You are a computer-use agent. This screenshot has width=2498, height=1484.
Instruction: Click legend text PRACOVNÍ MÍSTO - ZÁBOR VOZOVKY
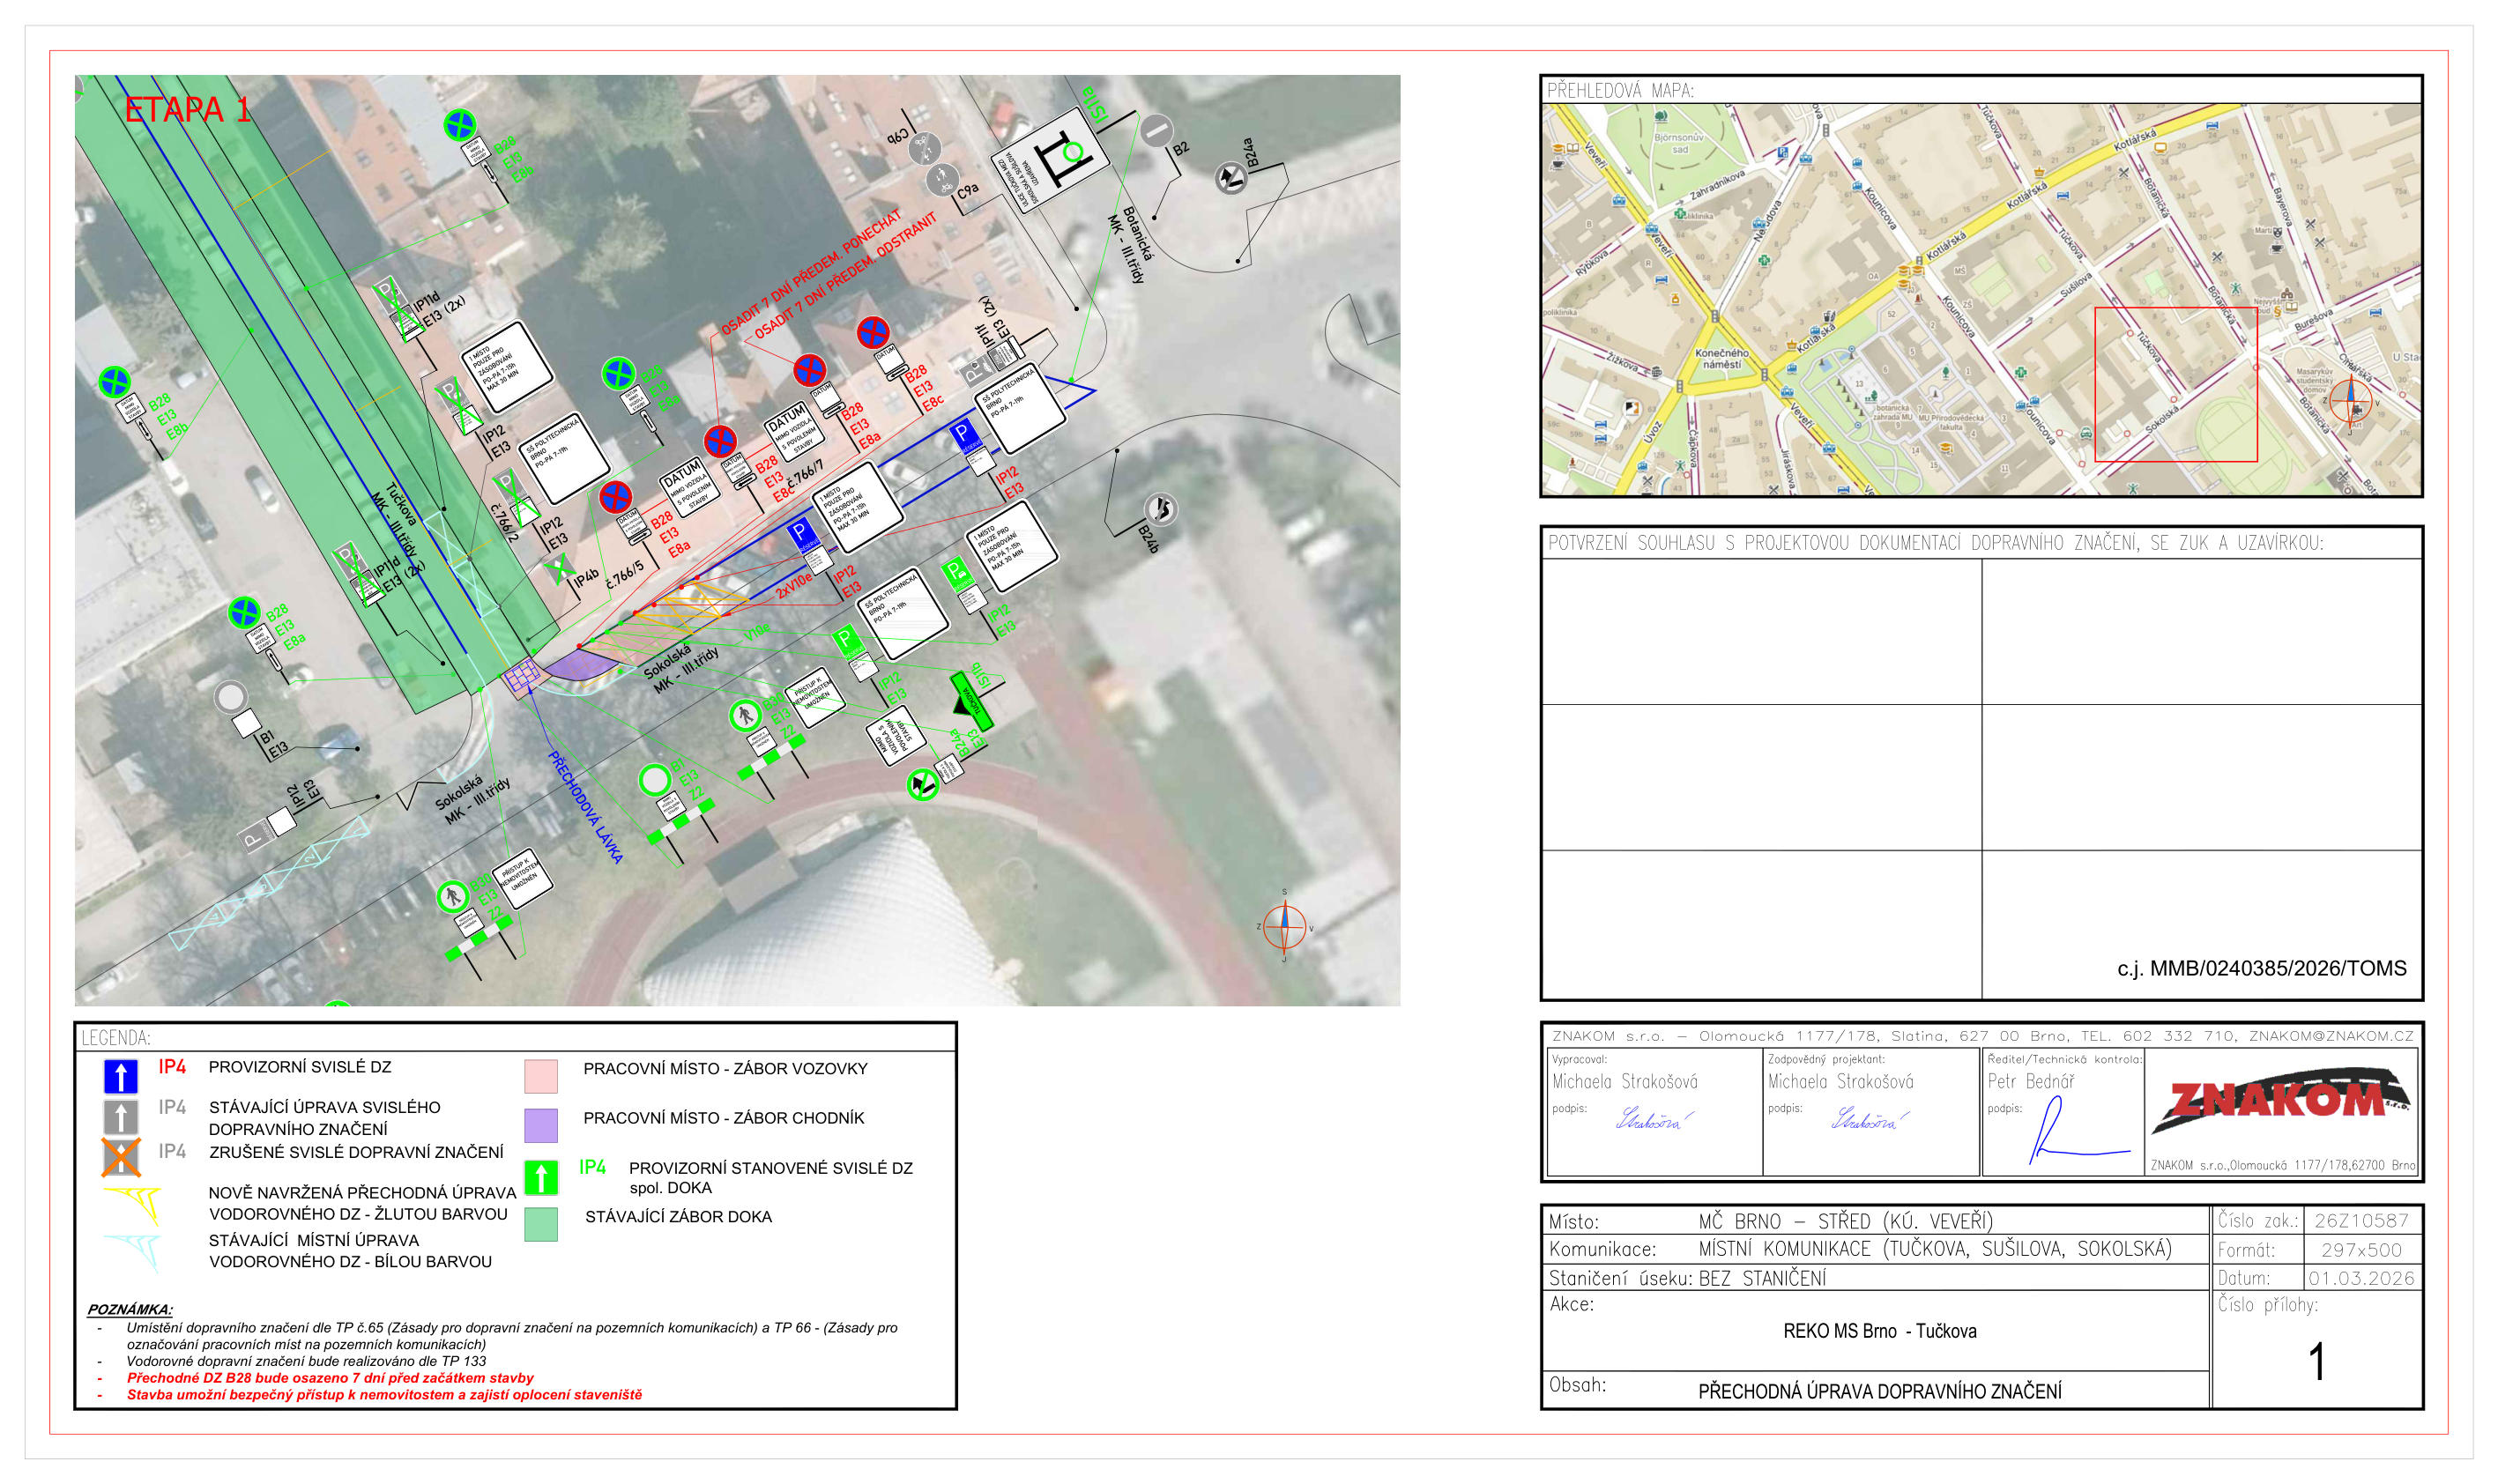726,1069
